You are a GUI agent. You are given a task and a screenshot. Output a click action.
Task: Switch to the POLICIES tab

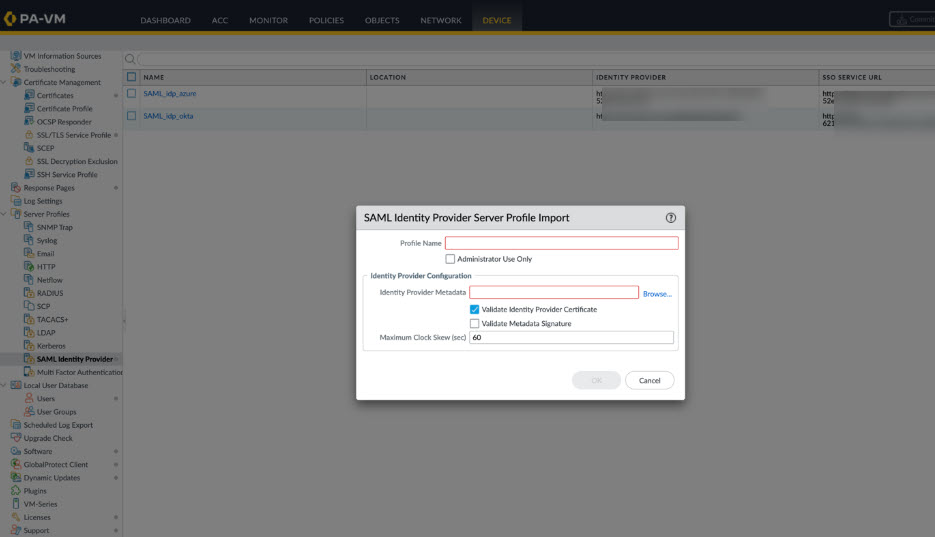[326, 20]
